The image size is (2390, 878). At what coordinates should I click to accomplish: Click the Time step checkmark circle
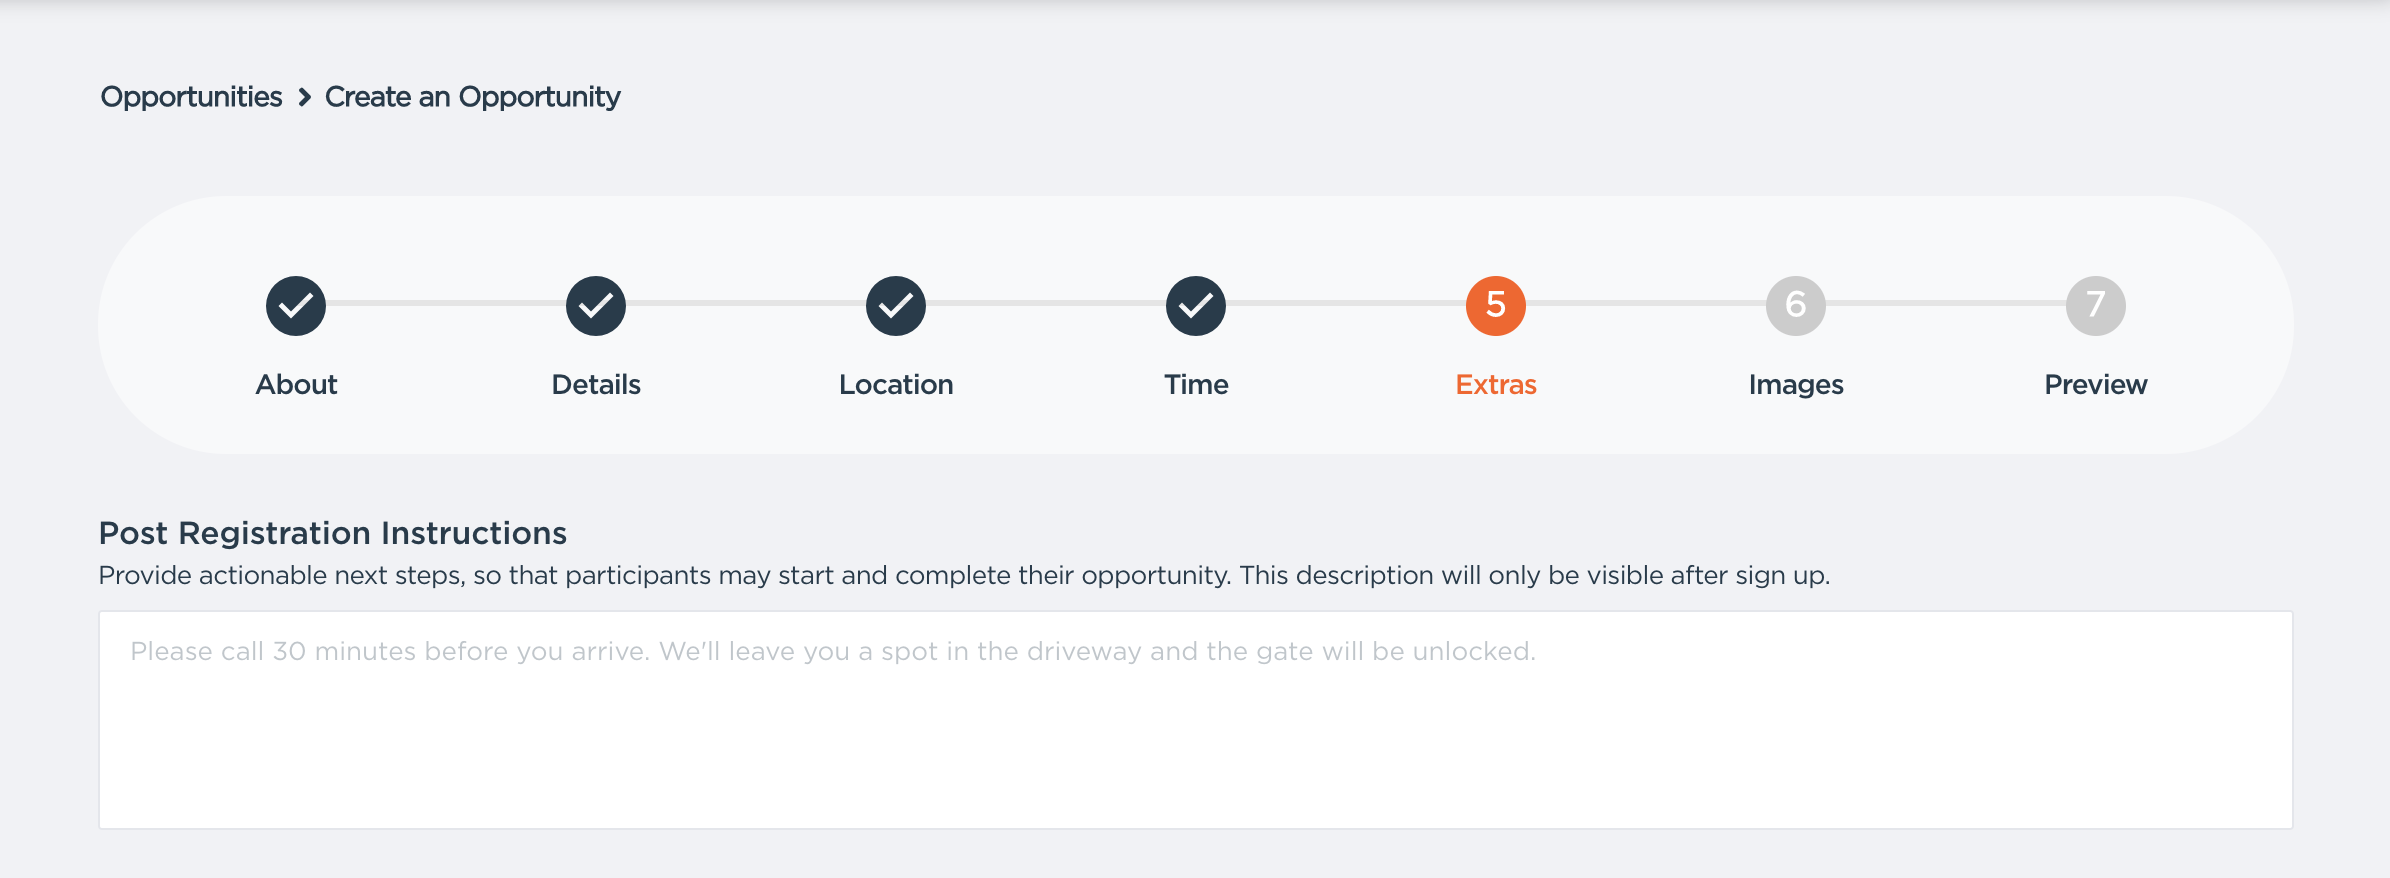[1196, 305]
